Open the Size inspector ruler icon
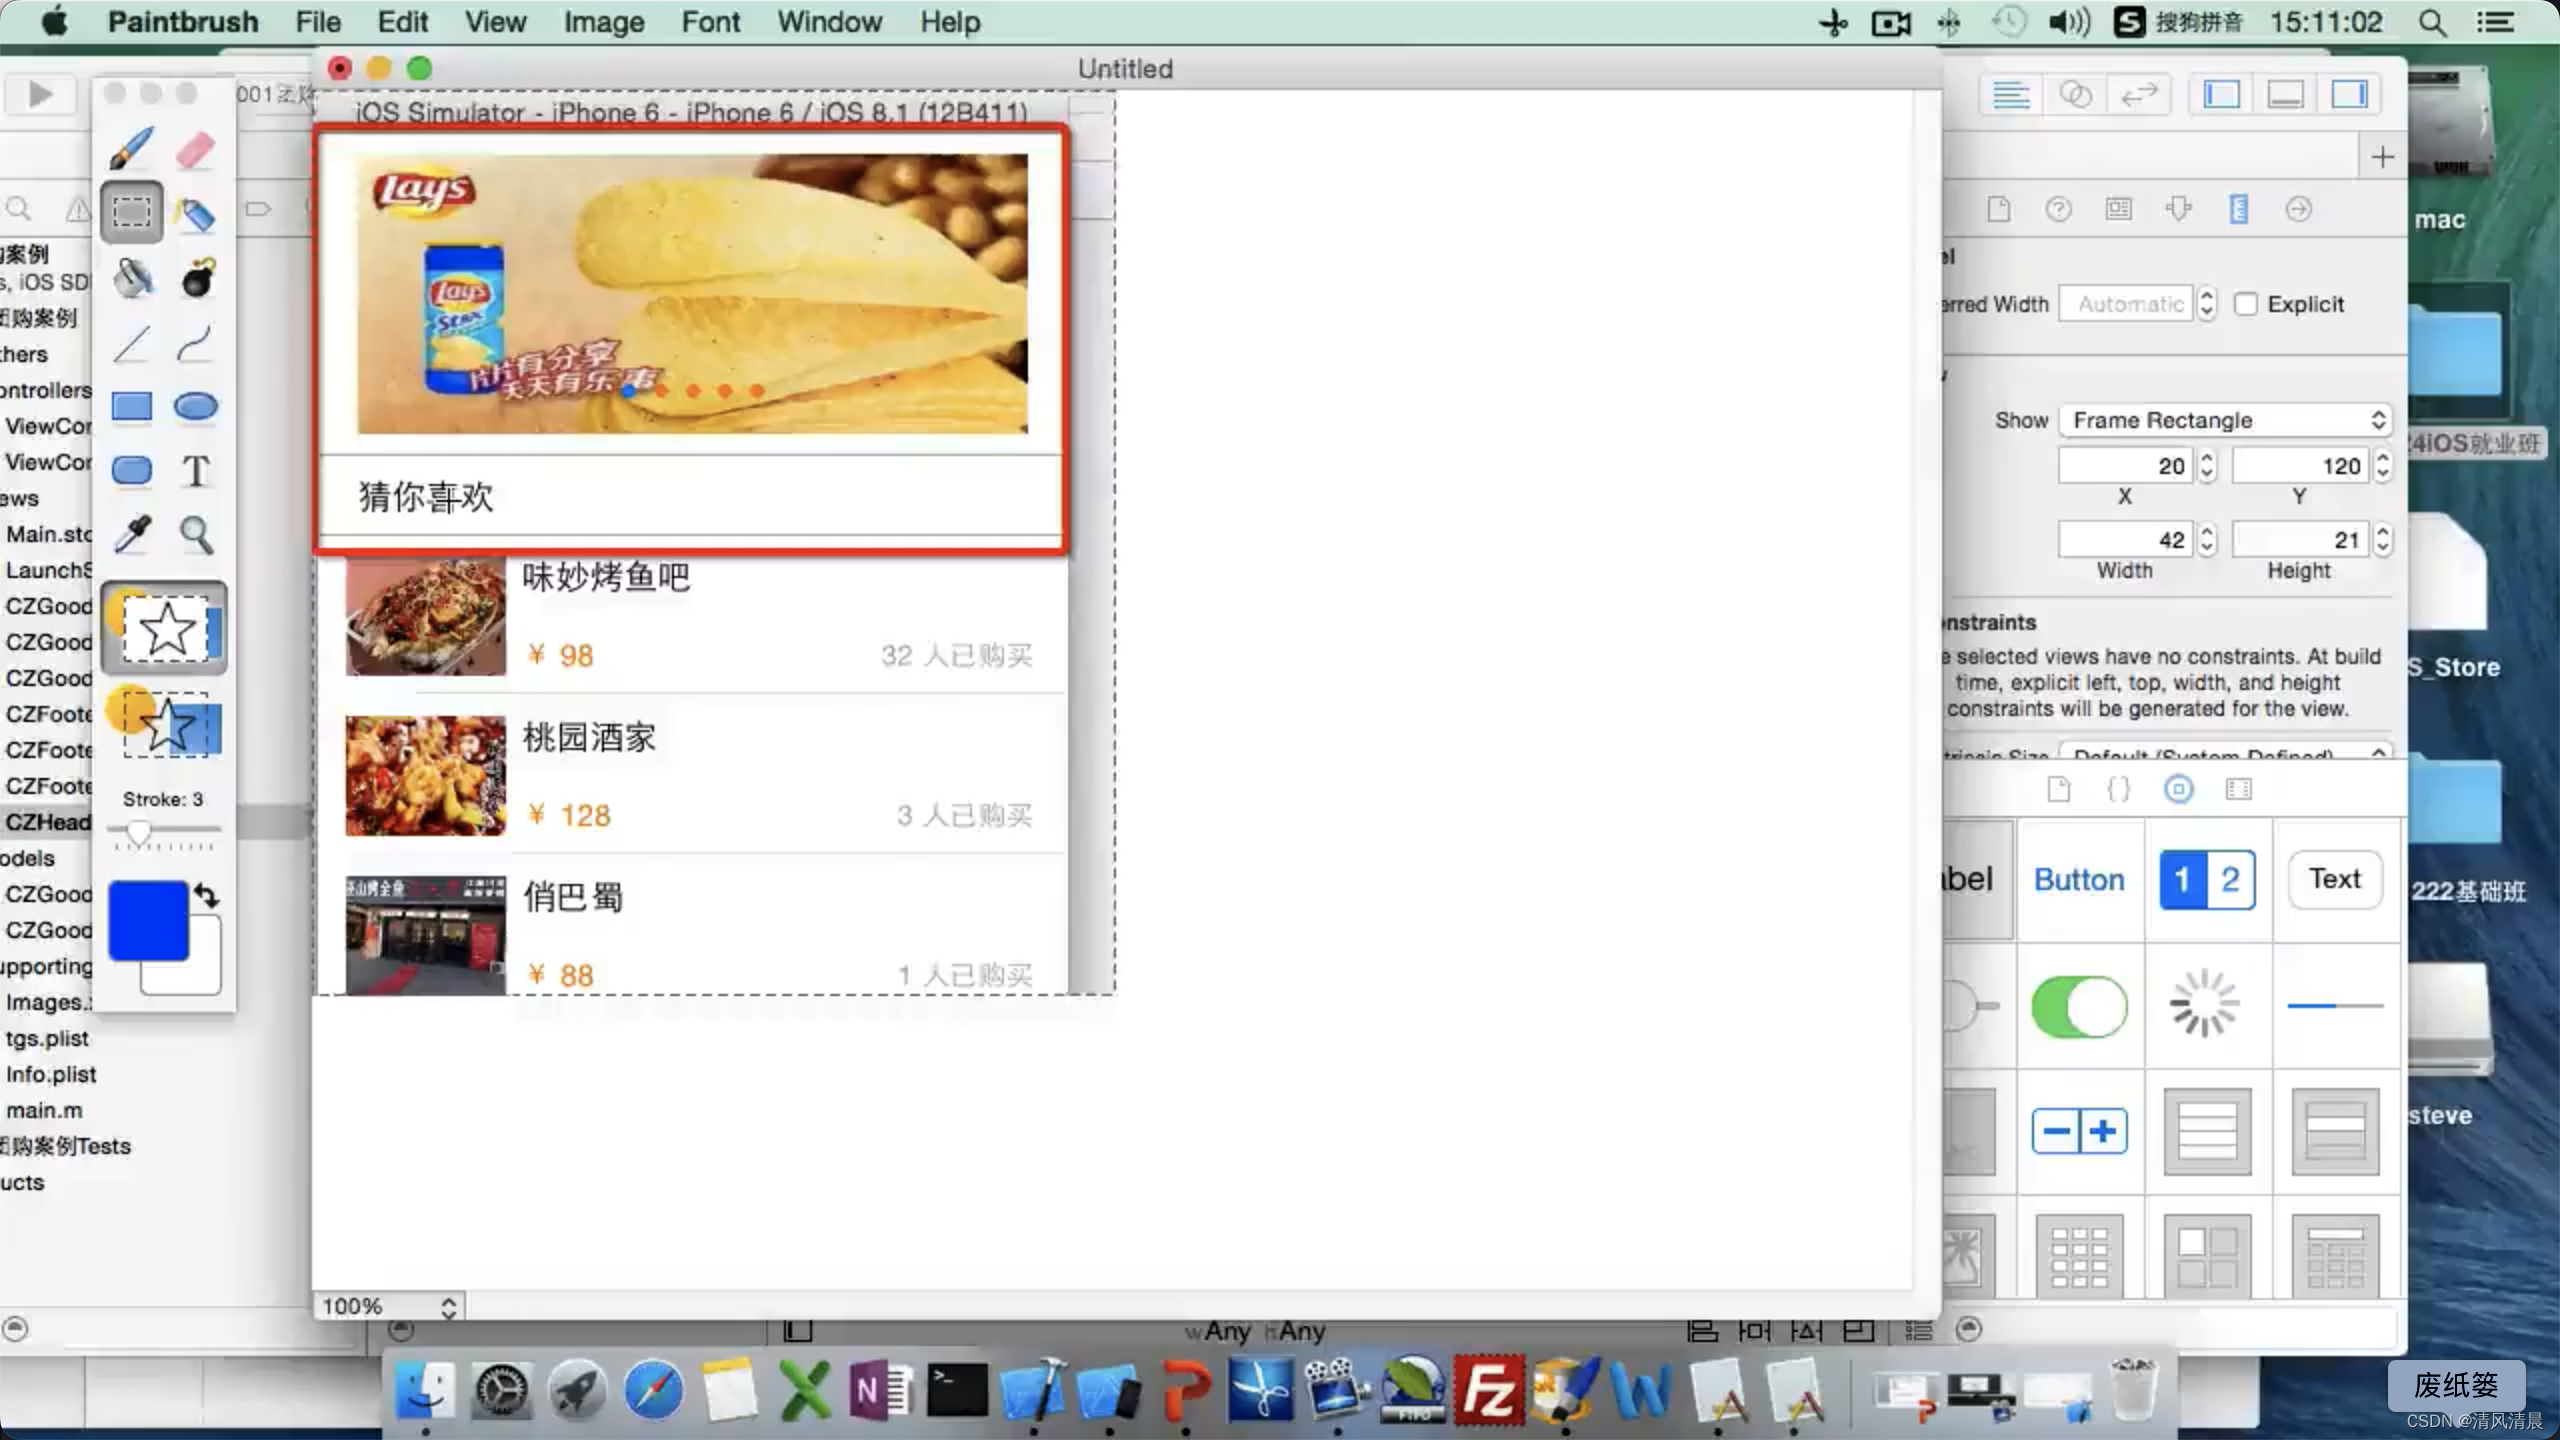This screenshot has width=2560, height=1440. pyautogui.click(x=2238, y=209)
